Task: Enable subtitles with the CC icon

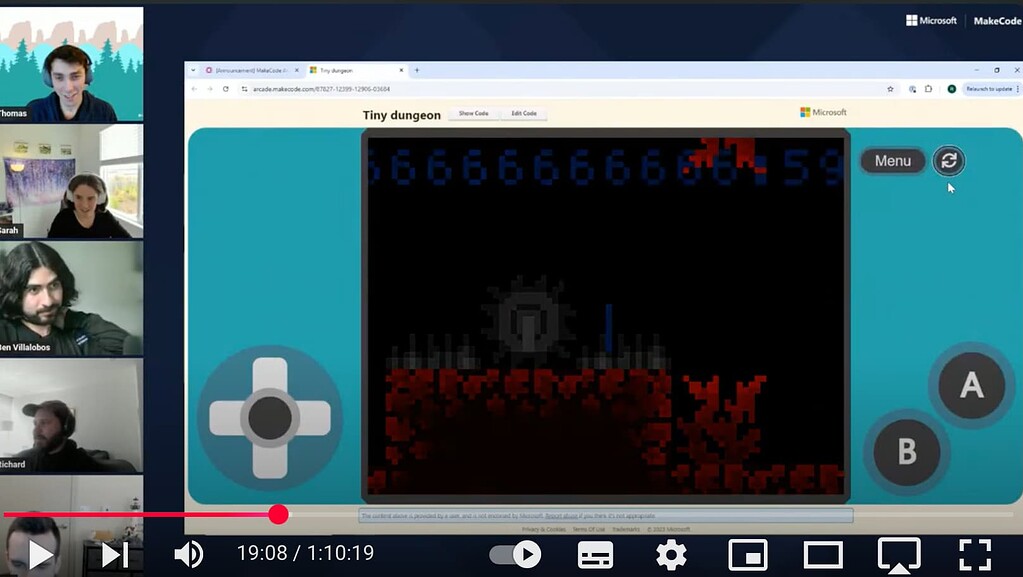Action: (595, 553)
